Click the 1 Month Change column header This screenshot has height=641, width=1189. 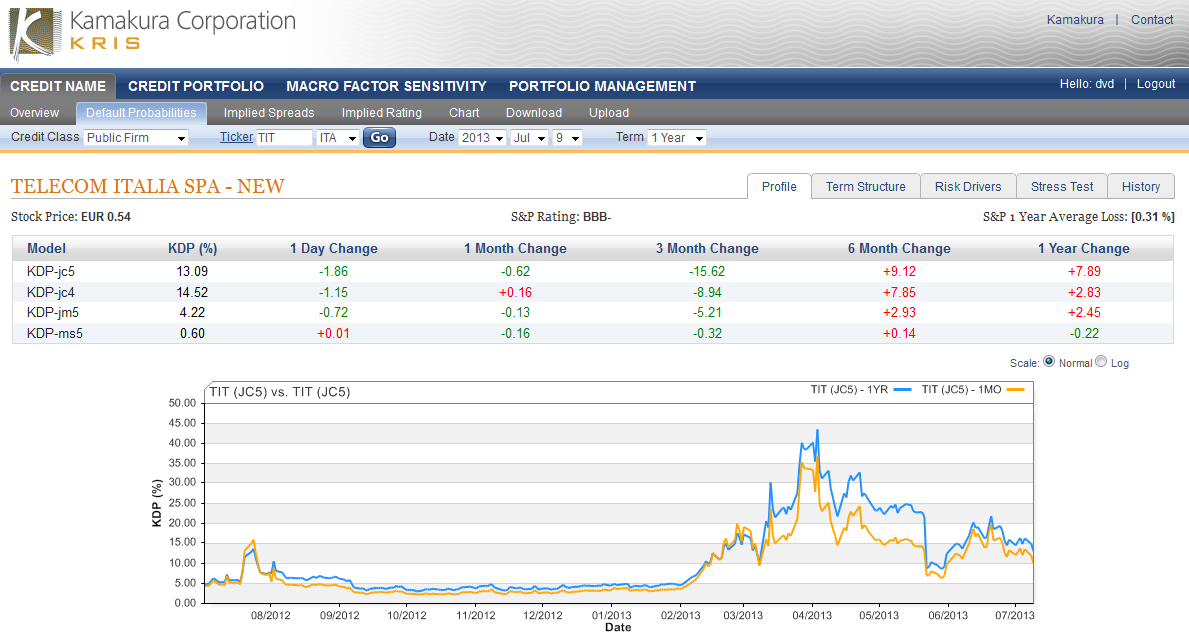(516, 249)
